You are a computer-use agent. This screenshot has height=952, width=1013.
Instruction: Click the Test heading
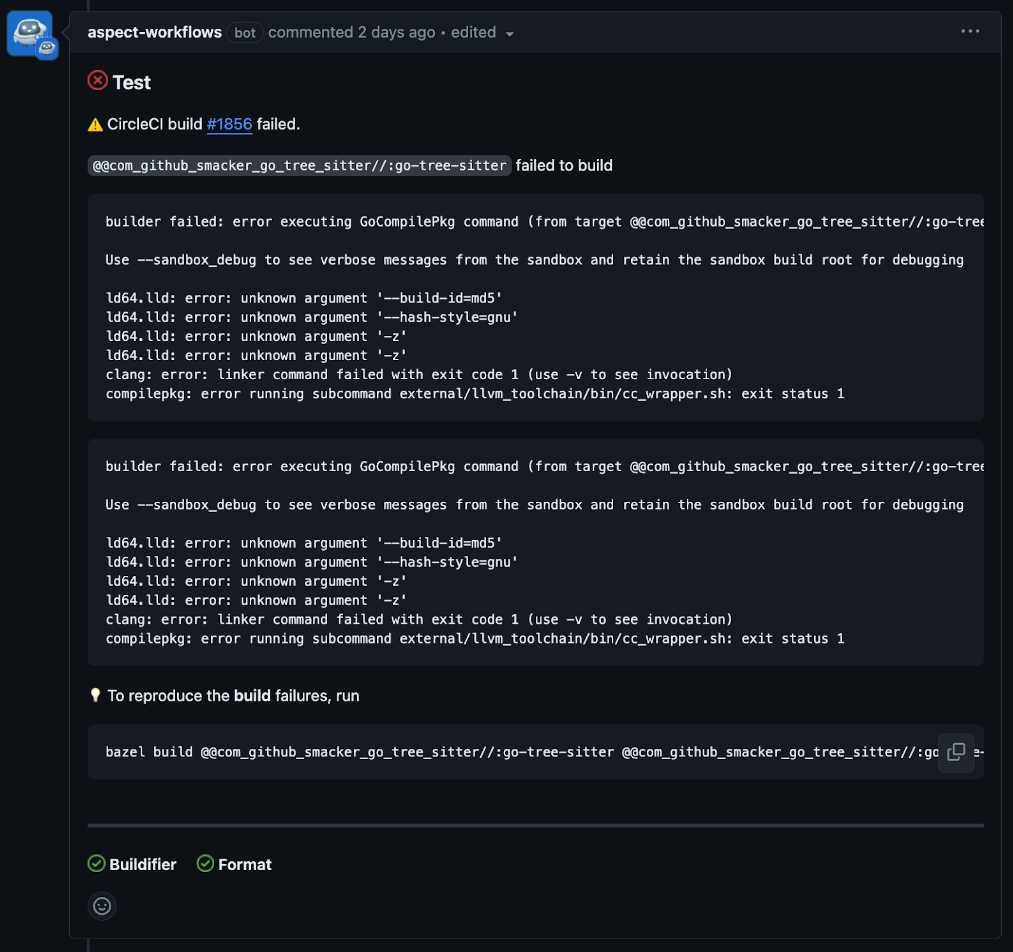[131, 82]
